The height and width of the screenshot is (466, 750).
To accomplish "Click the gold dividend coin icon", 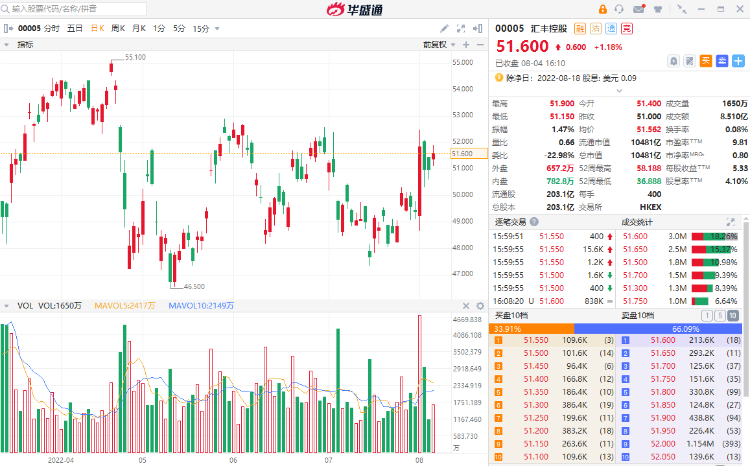I will [499, 78].
